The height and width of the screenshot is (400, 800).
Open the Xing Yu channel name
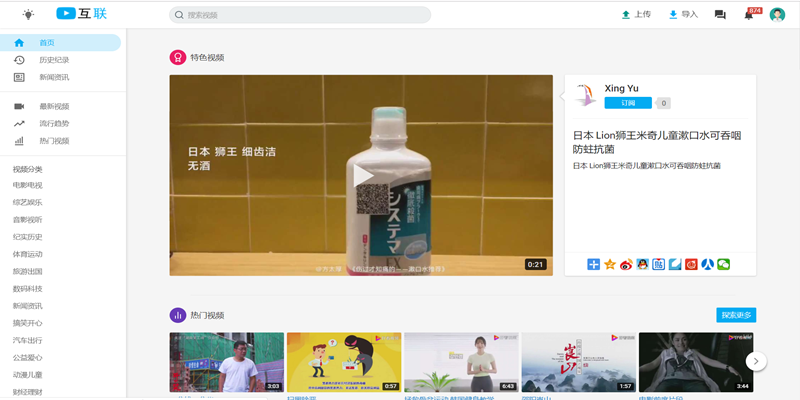(x=621, y=88)
